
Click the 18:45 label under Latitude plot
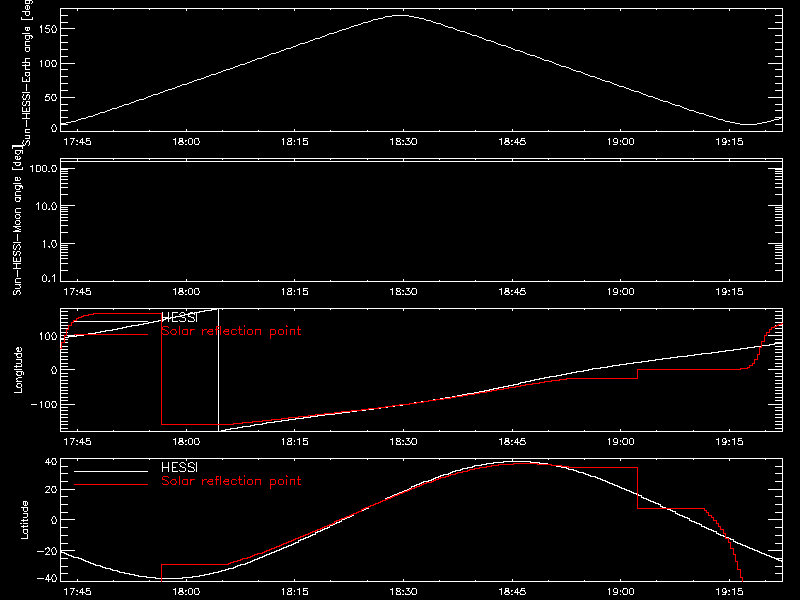512,592
